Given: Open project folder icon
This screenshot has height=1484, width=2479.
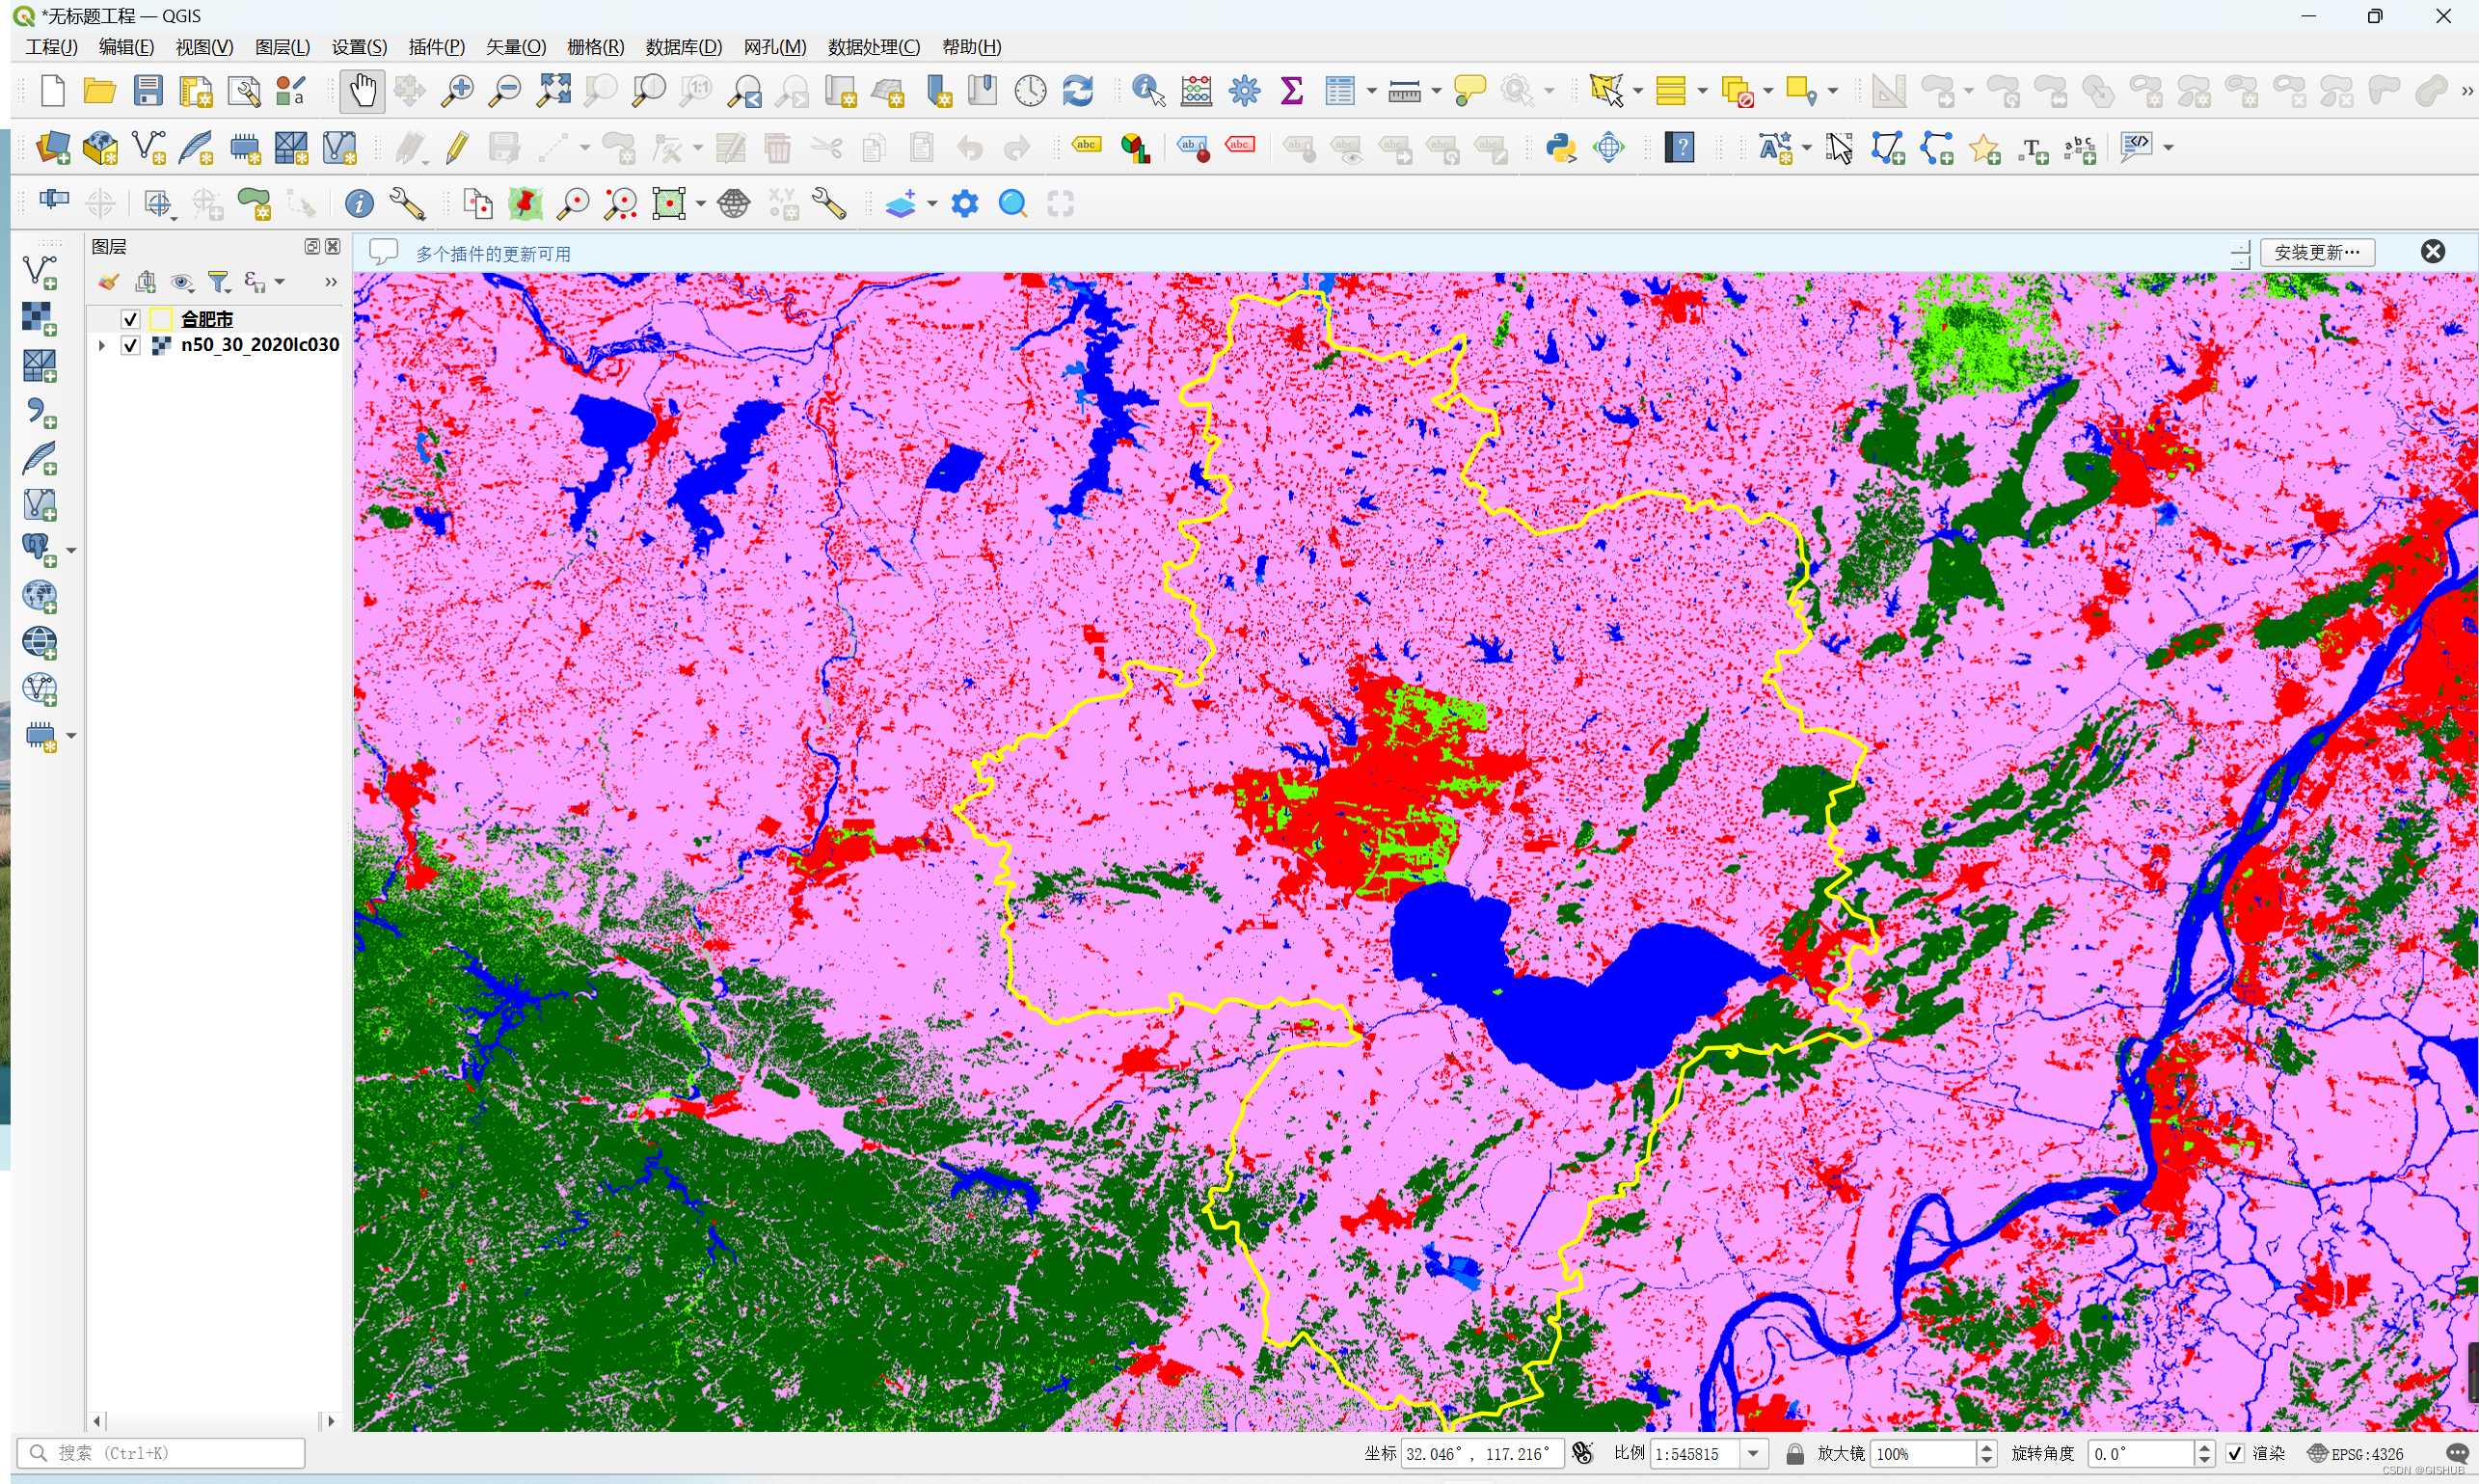Looking at the screenshot, I should [x=99, y=91].
